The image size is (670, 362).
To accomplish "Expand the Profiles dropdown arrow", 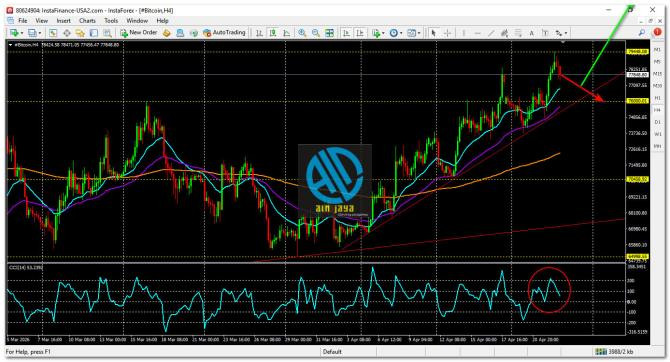I will (40, 33).
